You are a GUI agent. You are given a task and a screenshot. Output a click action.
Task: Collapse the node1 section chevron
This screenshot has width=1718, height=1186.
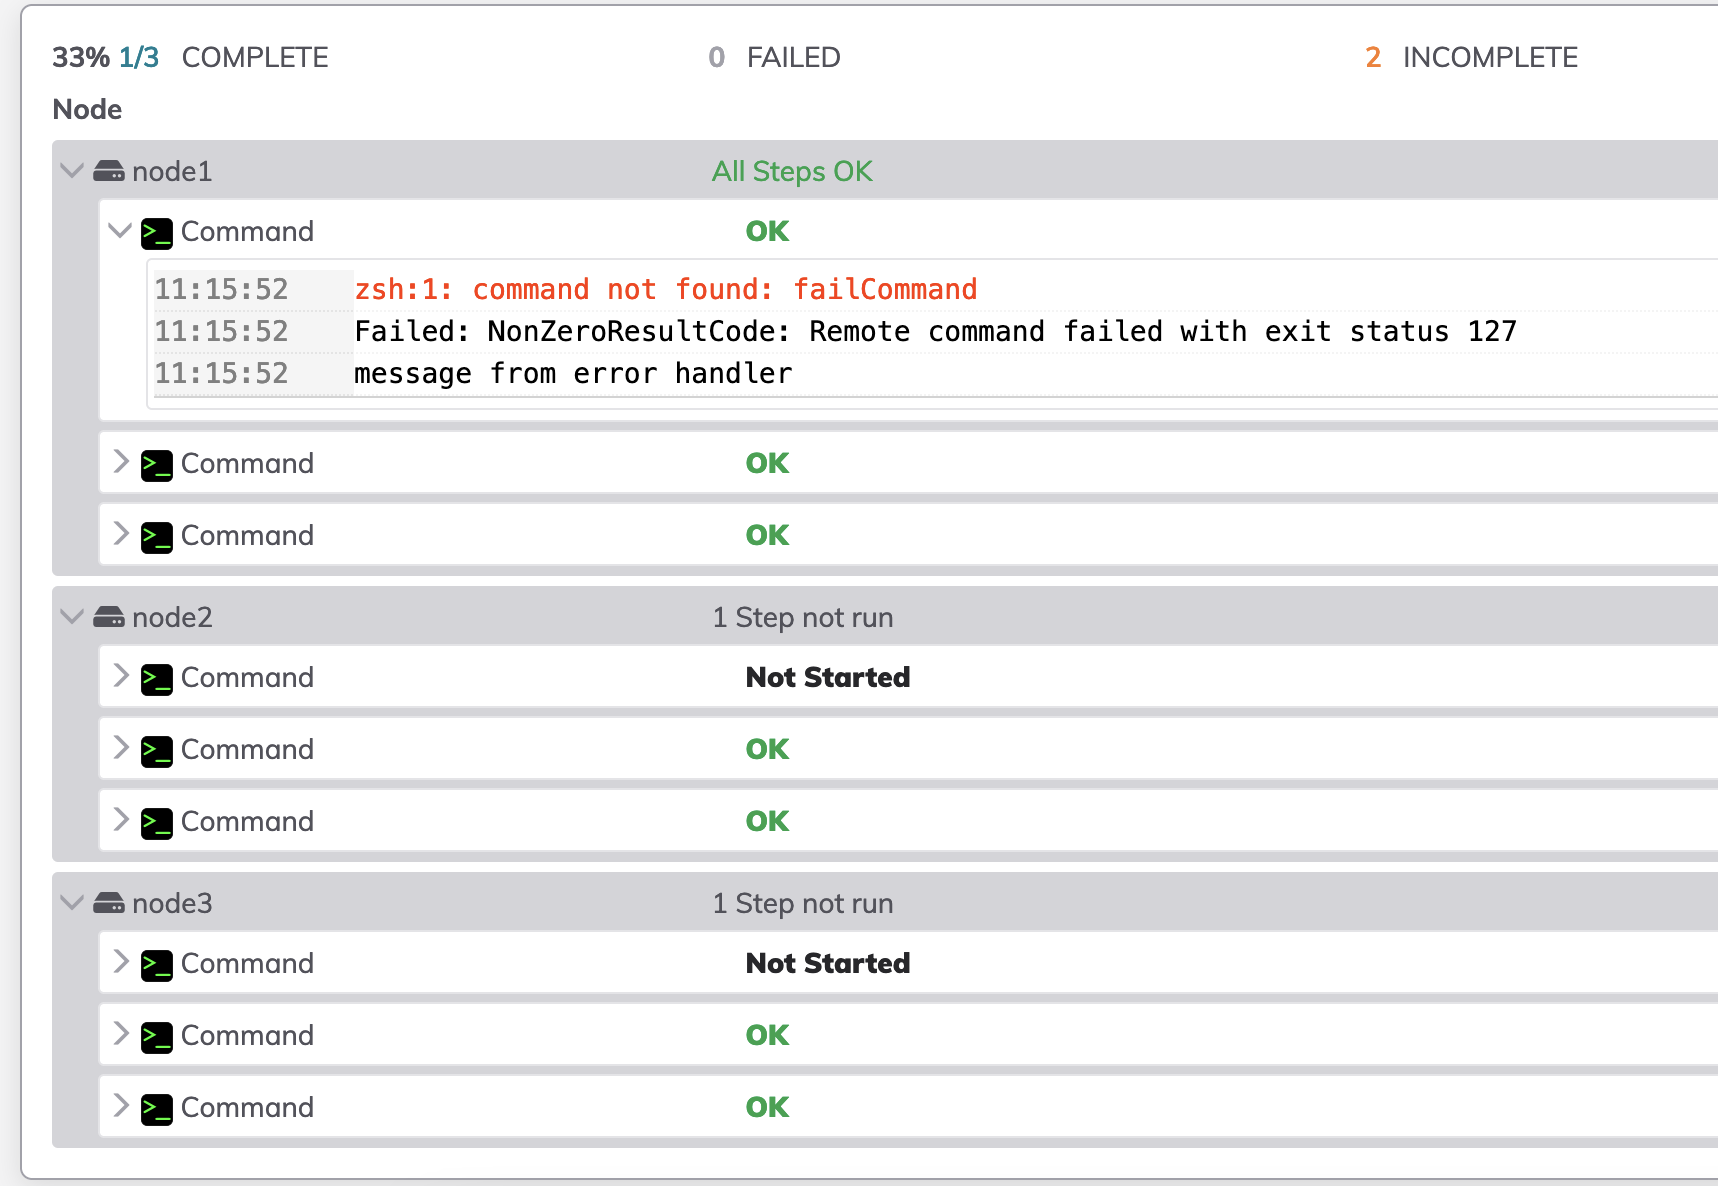72,171
